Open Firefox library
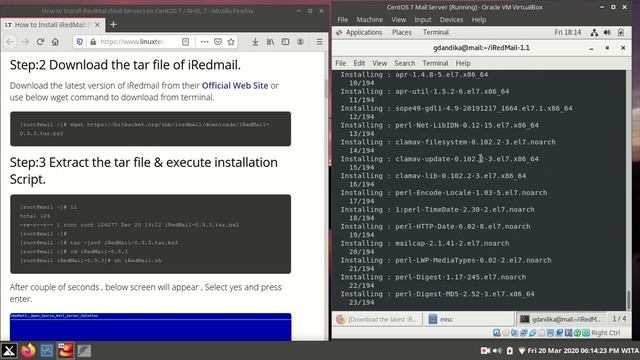 click(x=270, y=42)
